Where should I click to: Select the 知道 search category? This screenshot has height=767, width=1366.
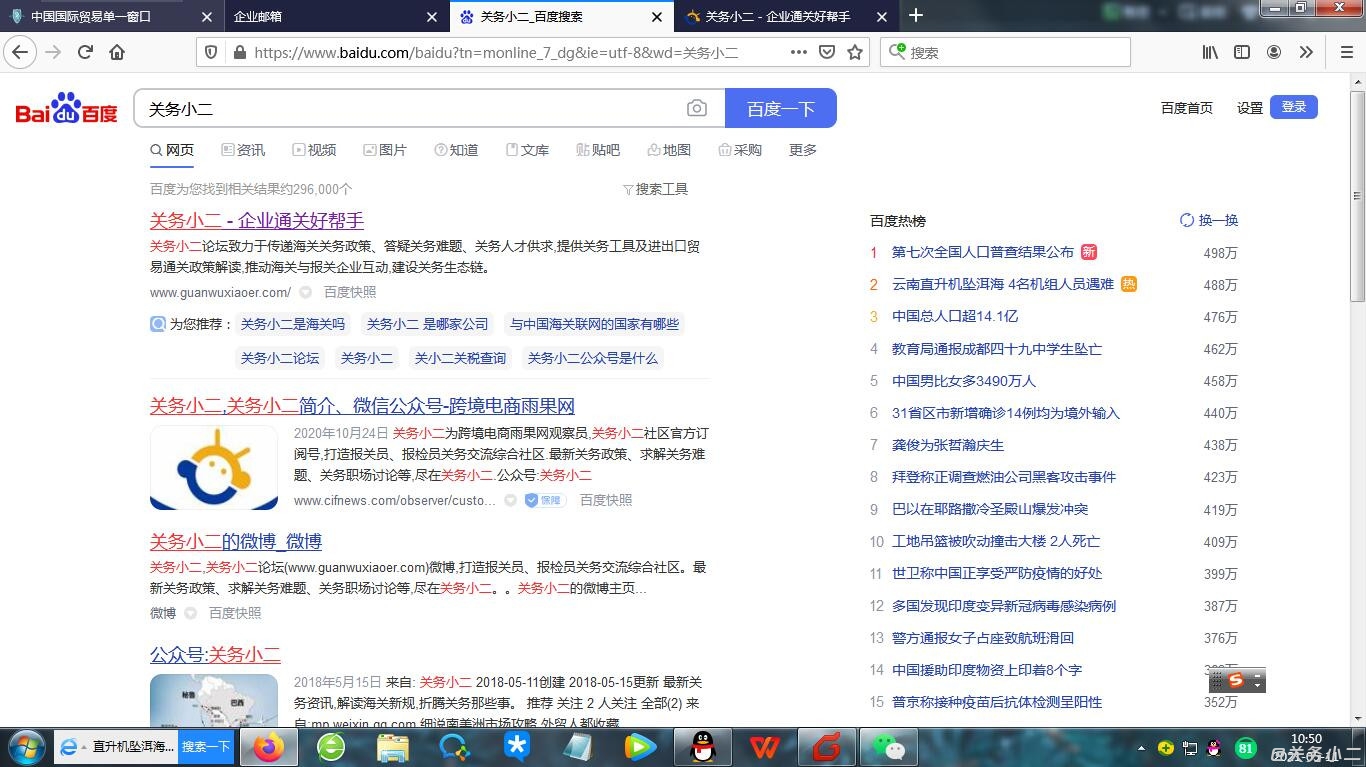(x=456, y=150)
